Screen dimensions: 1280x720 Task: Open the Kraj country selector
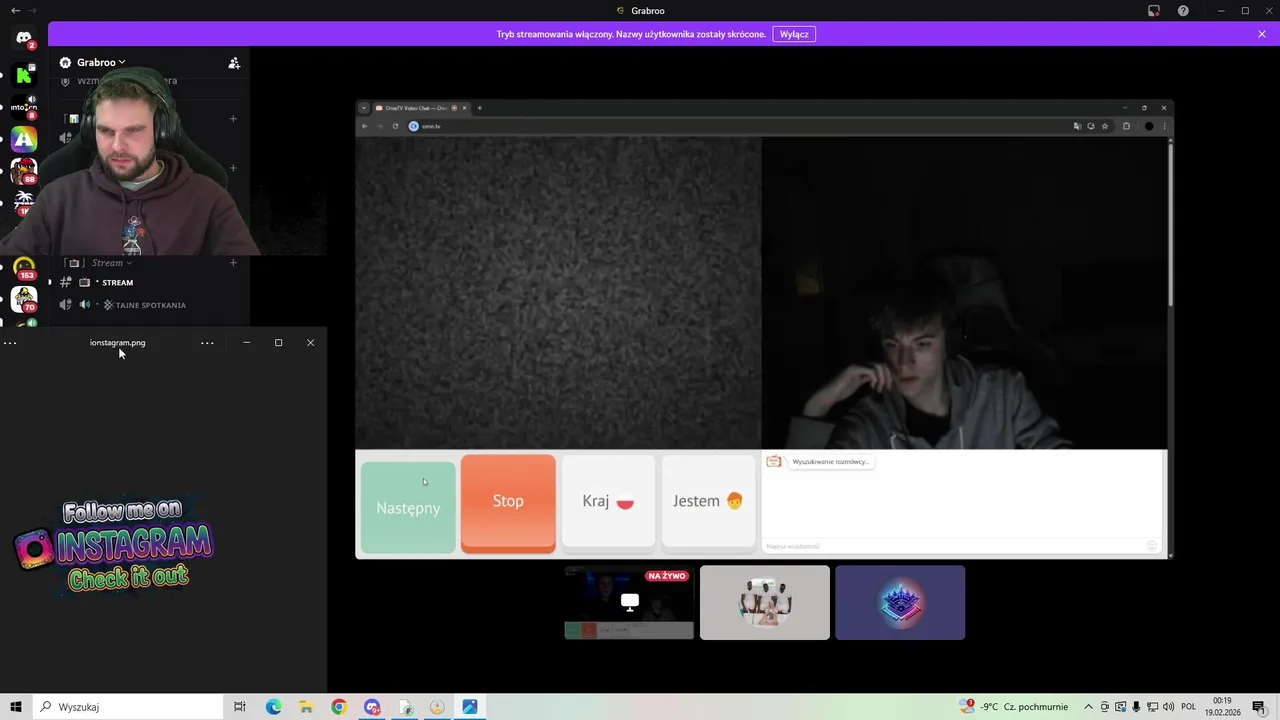pos(608,501)
